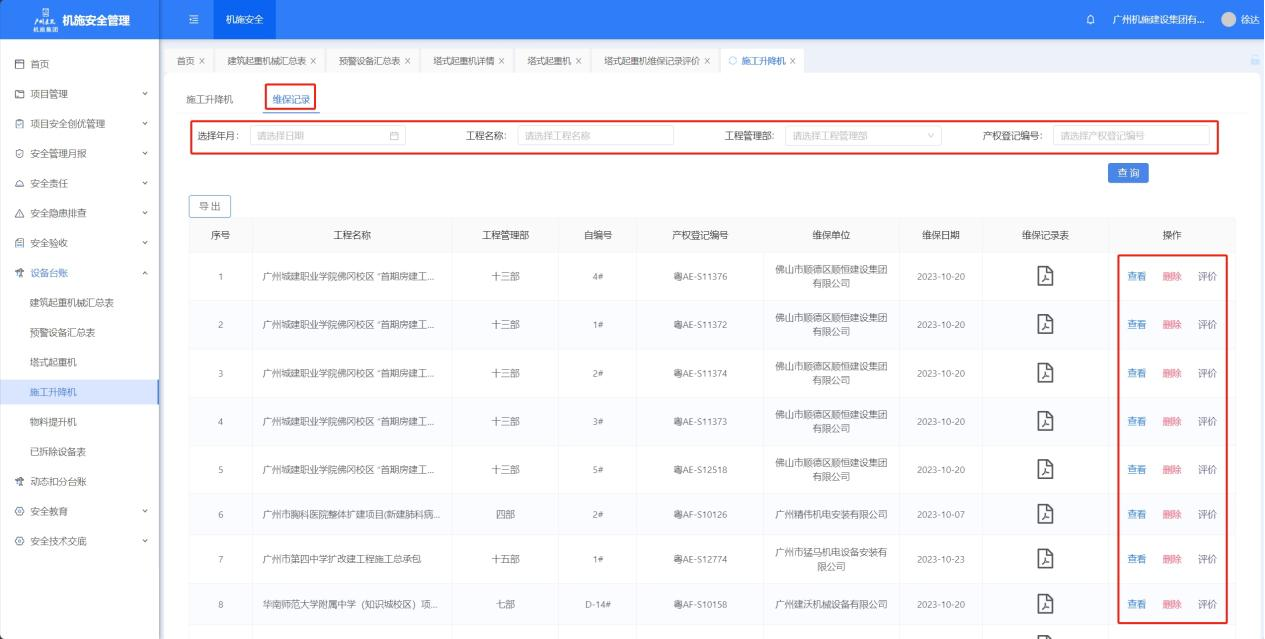Click the 查询 search button
Image resolution: width=1265 pixels, height=639 pixels.
(1127, 173)
